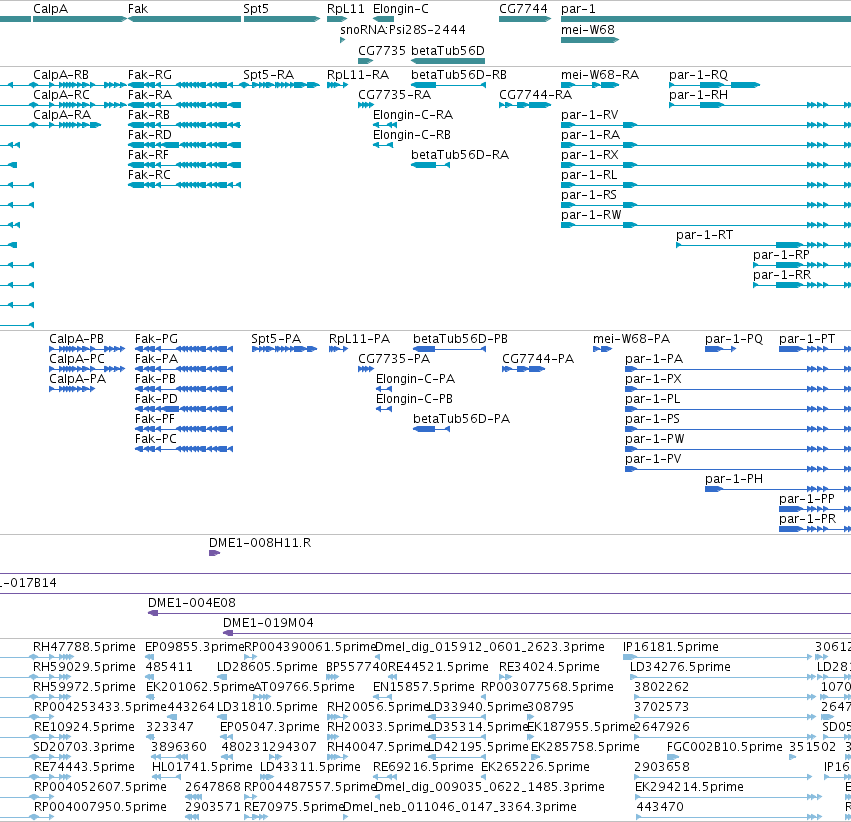
Task: Select EST SD20703.3prime
Action: [84, 747]
